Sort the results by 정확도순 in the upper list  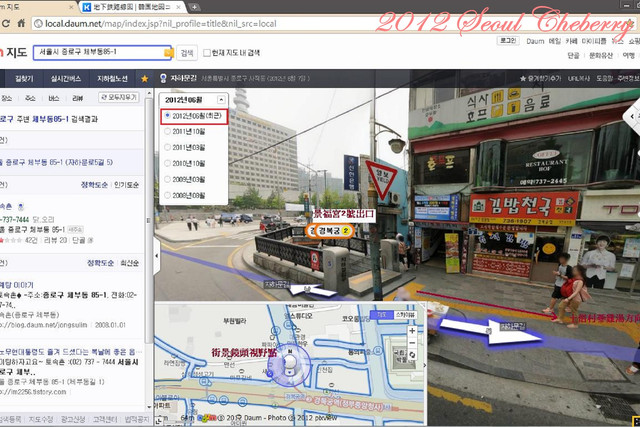coord(94,185)
